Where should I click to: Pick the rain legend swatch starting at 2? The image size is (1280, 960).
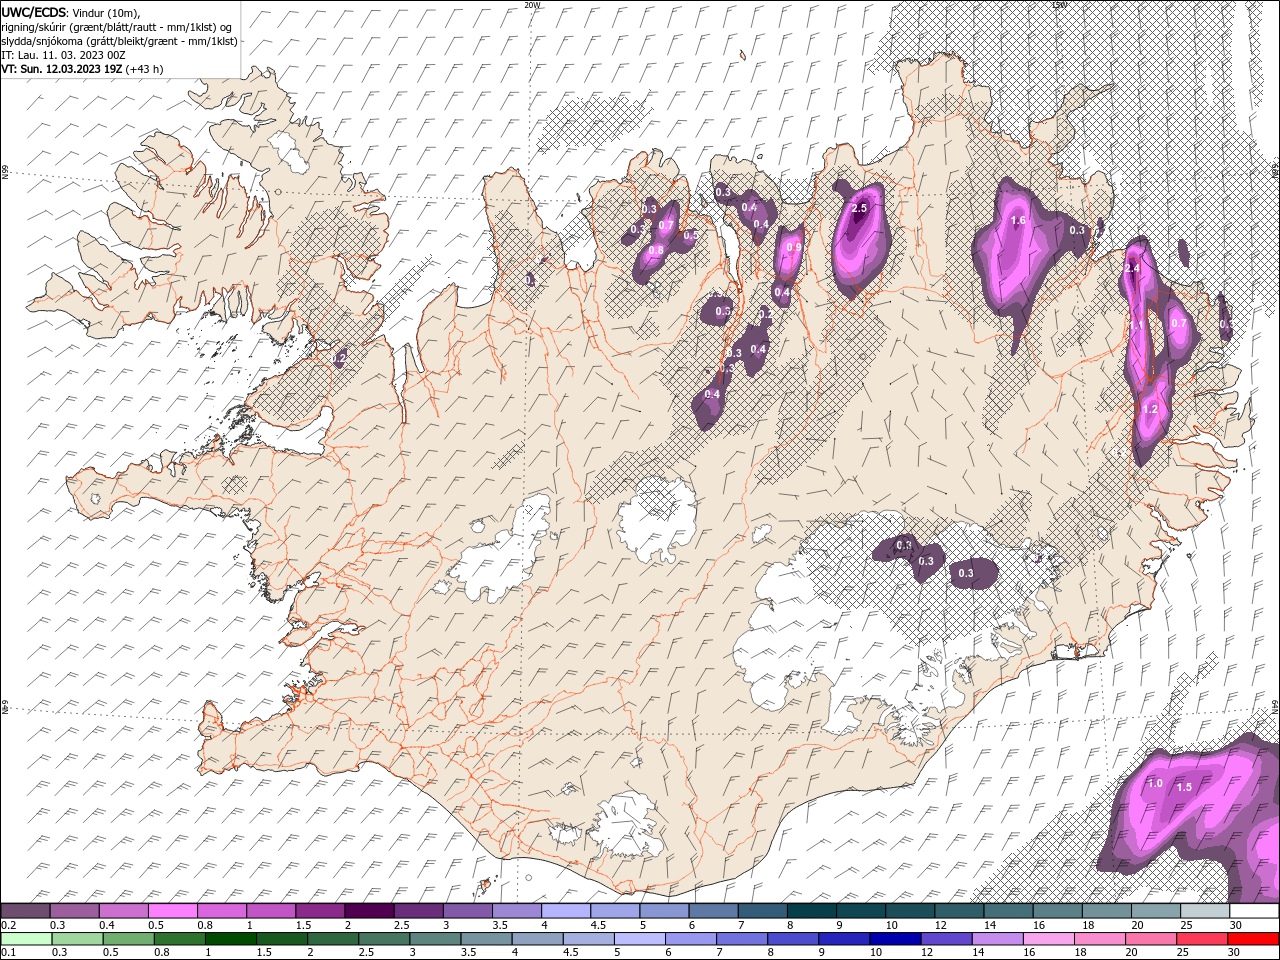tap(334, 938)
